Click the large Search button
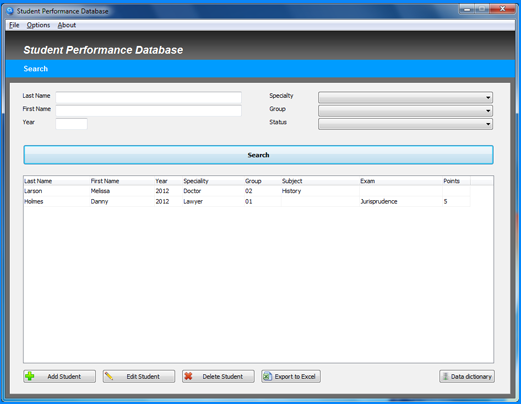Screen dimensions: 521x404 (258, 155)
